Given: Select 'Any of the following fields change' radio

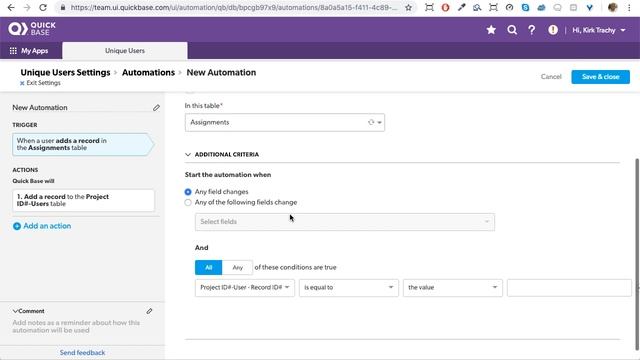Looking at the screenshot, I should tap(188, 202).
